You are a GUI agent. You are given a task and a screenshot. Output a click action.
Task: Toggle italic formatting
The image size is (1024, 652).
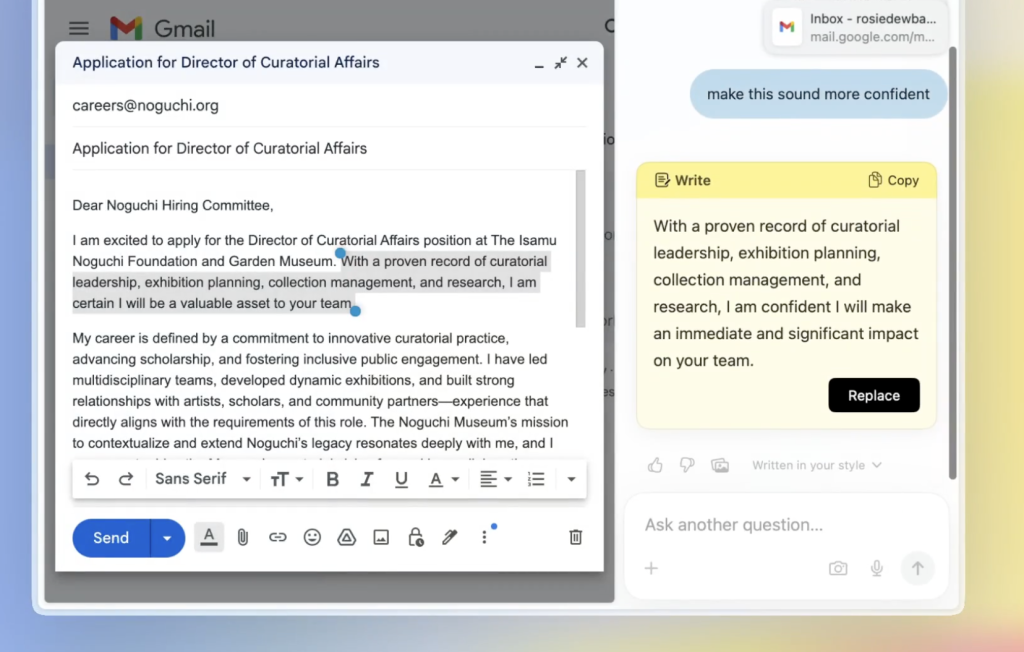click(x=367, y=479)
